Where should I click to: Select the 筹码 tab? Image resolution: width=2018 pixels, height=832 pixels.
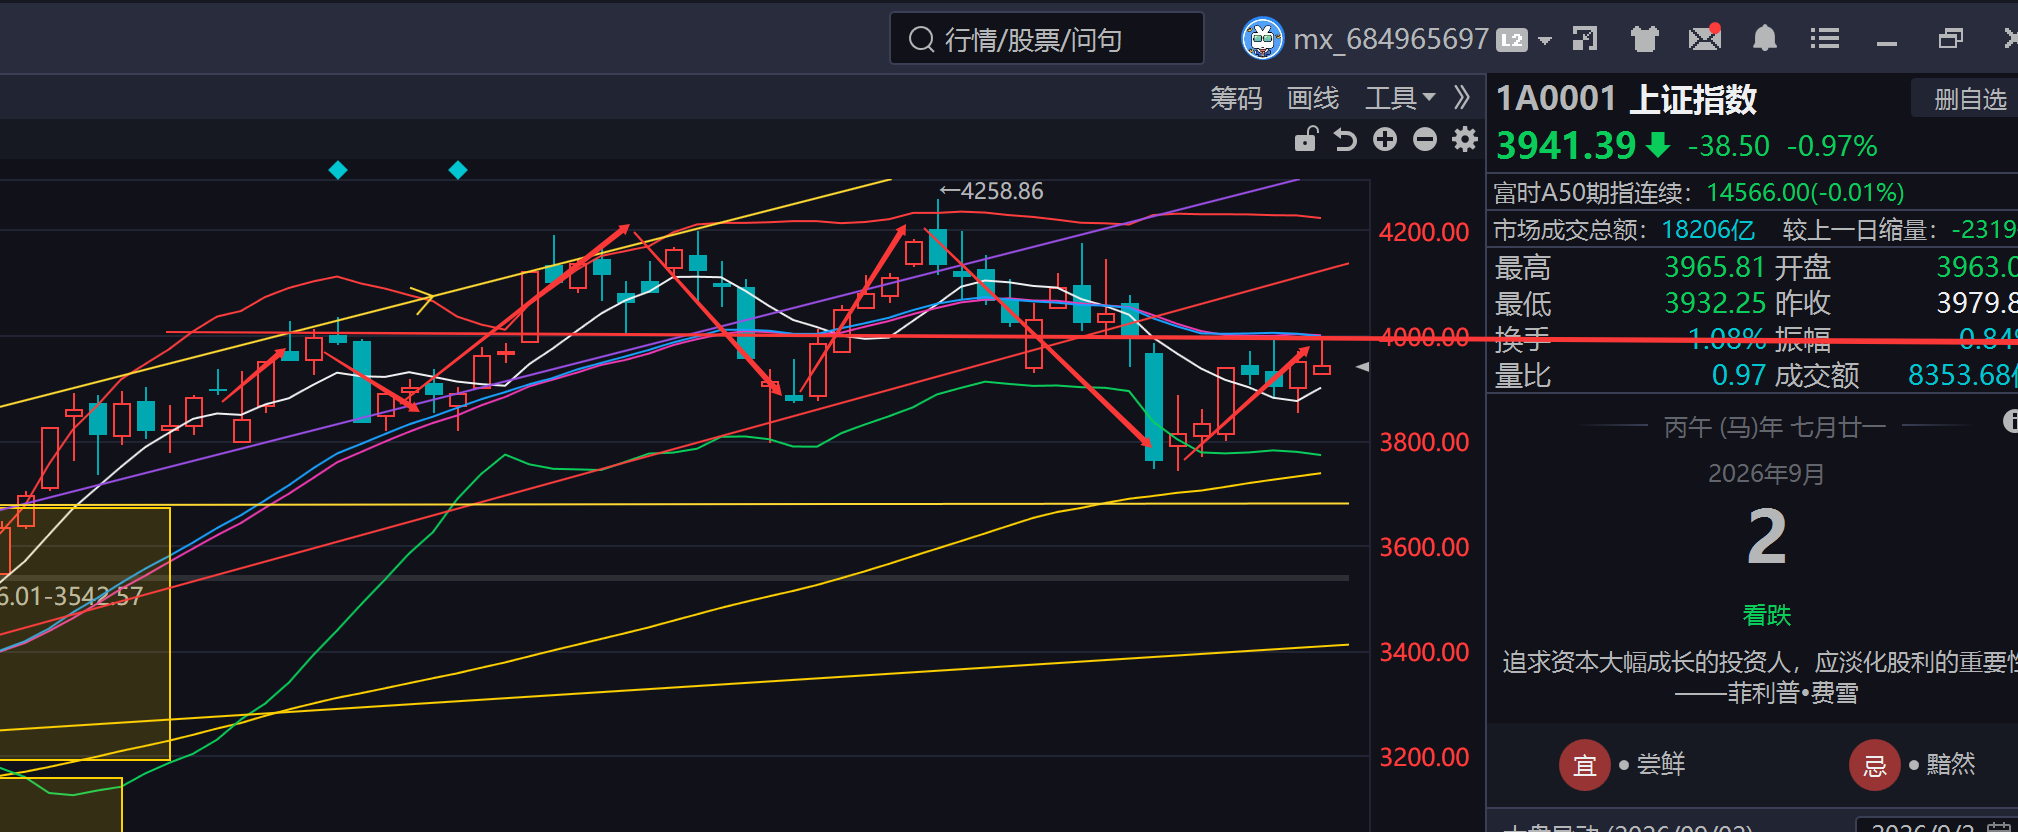(1236, 98)
